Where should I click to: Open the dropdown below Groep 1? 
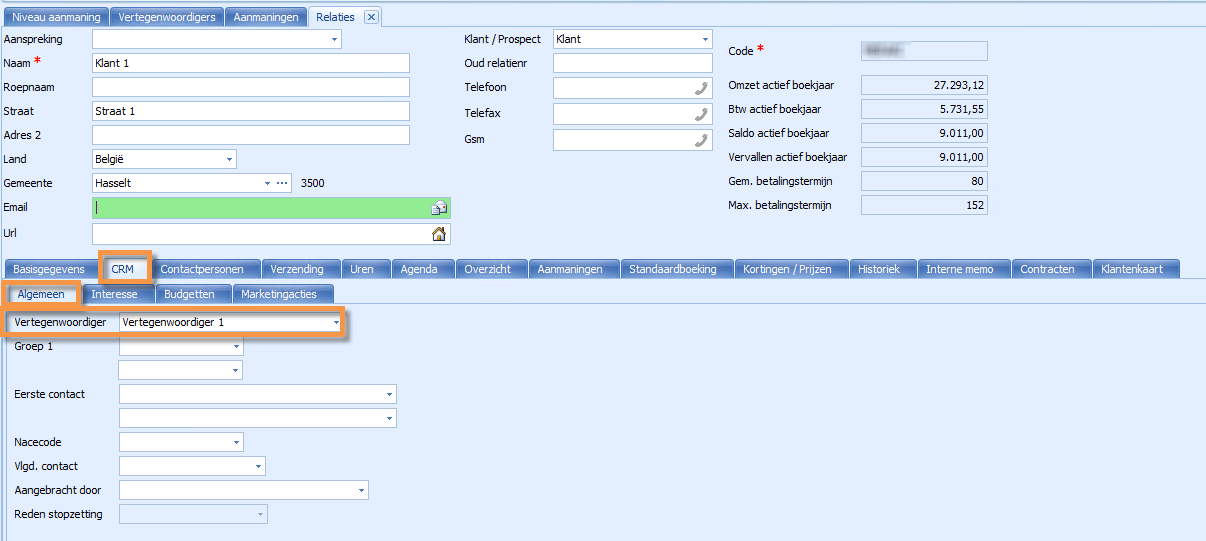coord(236,370)
